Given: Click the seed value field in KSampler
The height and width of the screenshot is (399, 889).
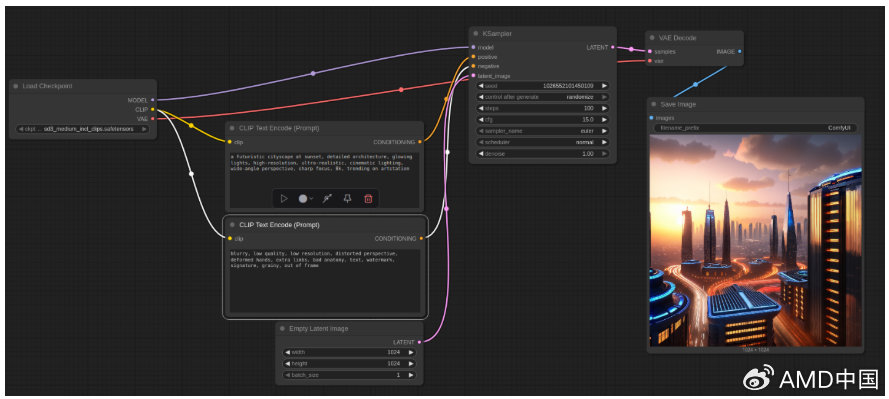Looking at the screenshot, I should (x=543, y=86).
